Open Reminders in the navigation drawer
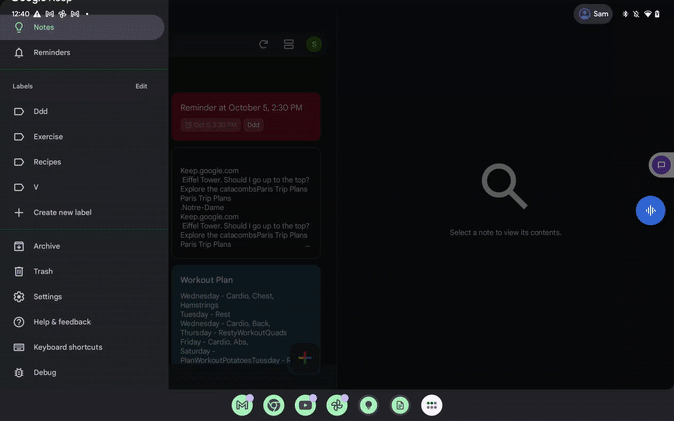Viewport: 674px width, 421px height. [x=52, y=52]
